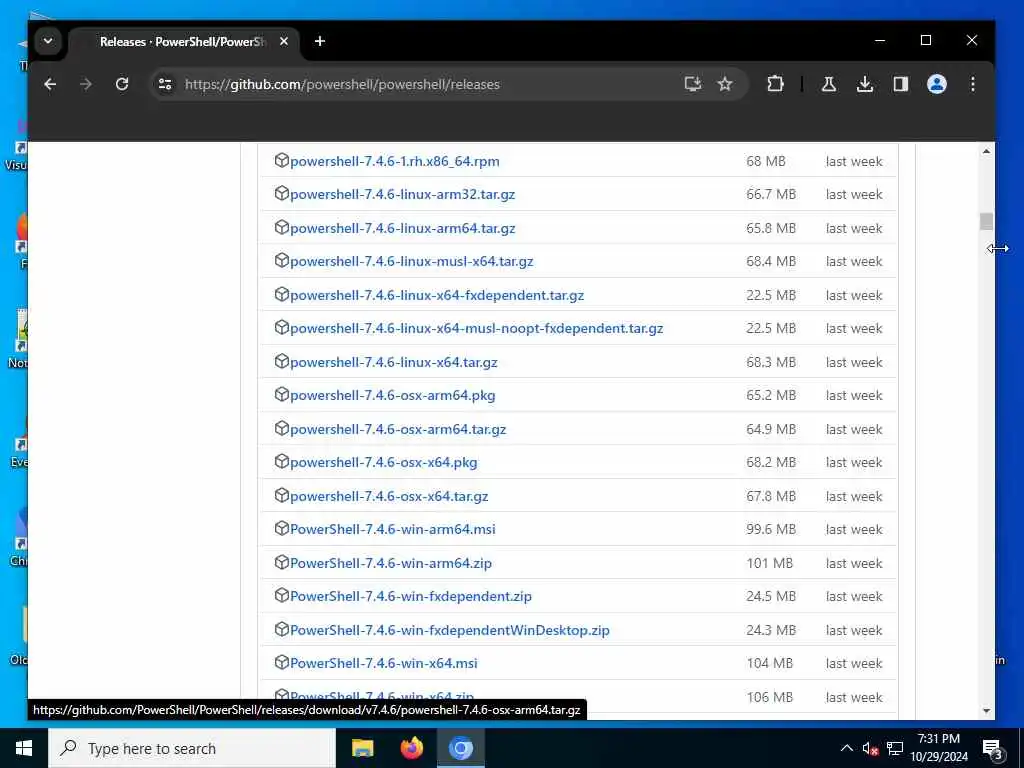Download powershell-7.4.6-linux-arm64.tar.gz
1024x768 pixels.
(402, 229)
